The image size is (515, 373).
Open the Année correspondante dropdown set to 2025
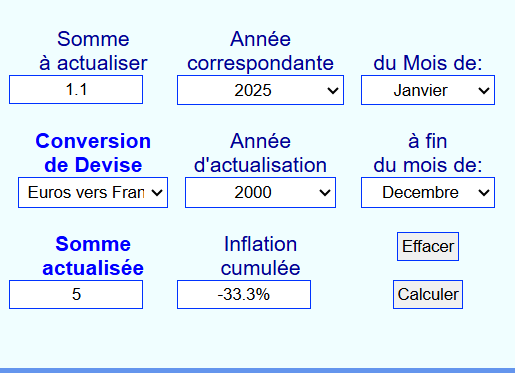click(260, 90)
